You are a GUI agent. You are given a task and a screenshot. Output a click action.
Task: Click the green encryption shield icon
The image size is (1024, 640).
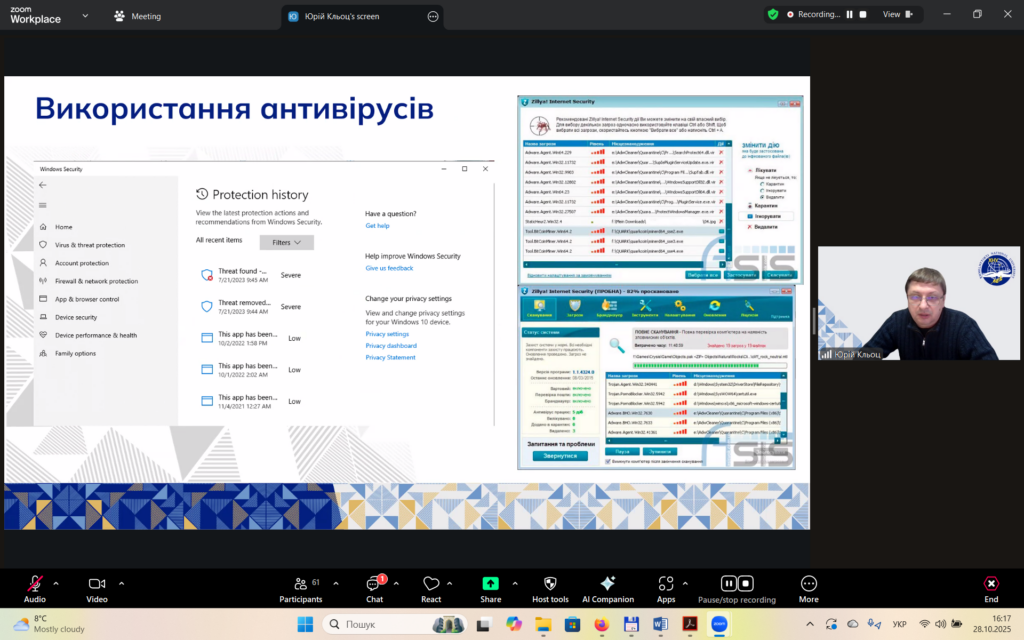pos(773,15)
